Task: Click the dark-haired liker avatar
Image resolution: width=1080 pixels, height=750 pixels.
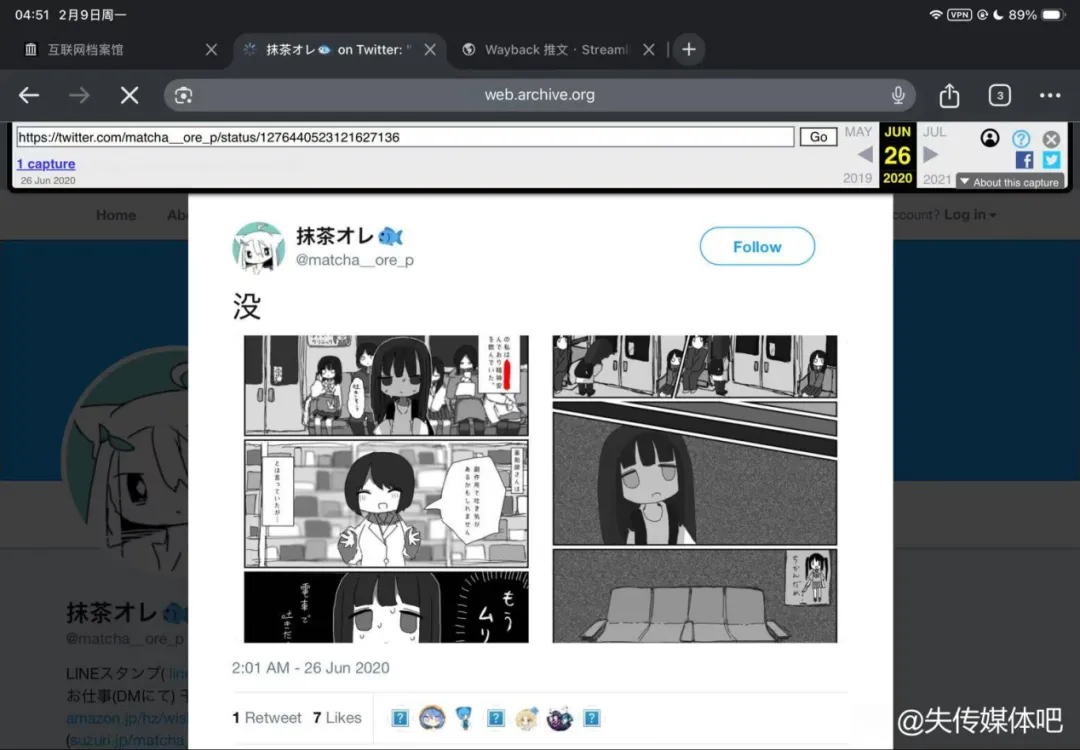Action: tap(559, 718)
